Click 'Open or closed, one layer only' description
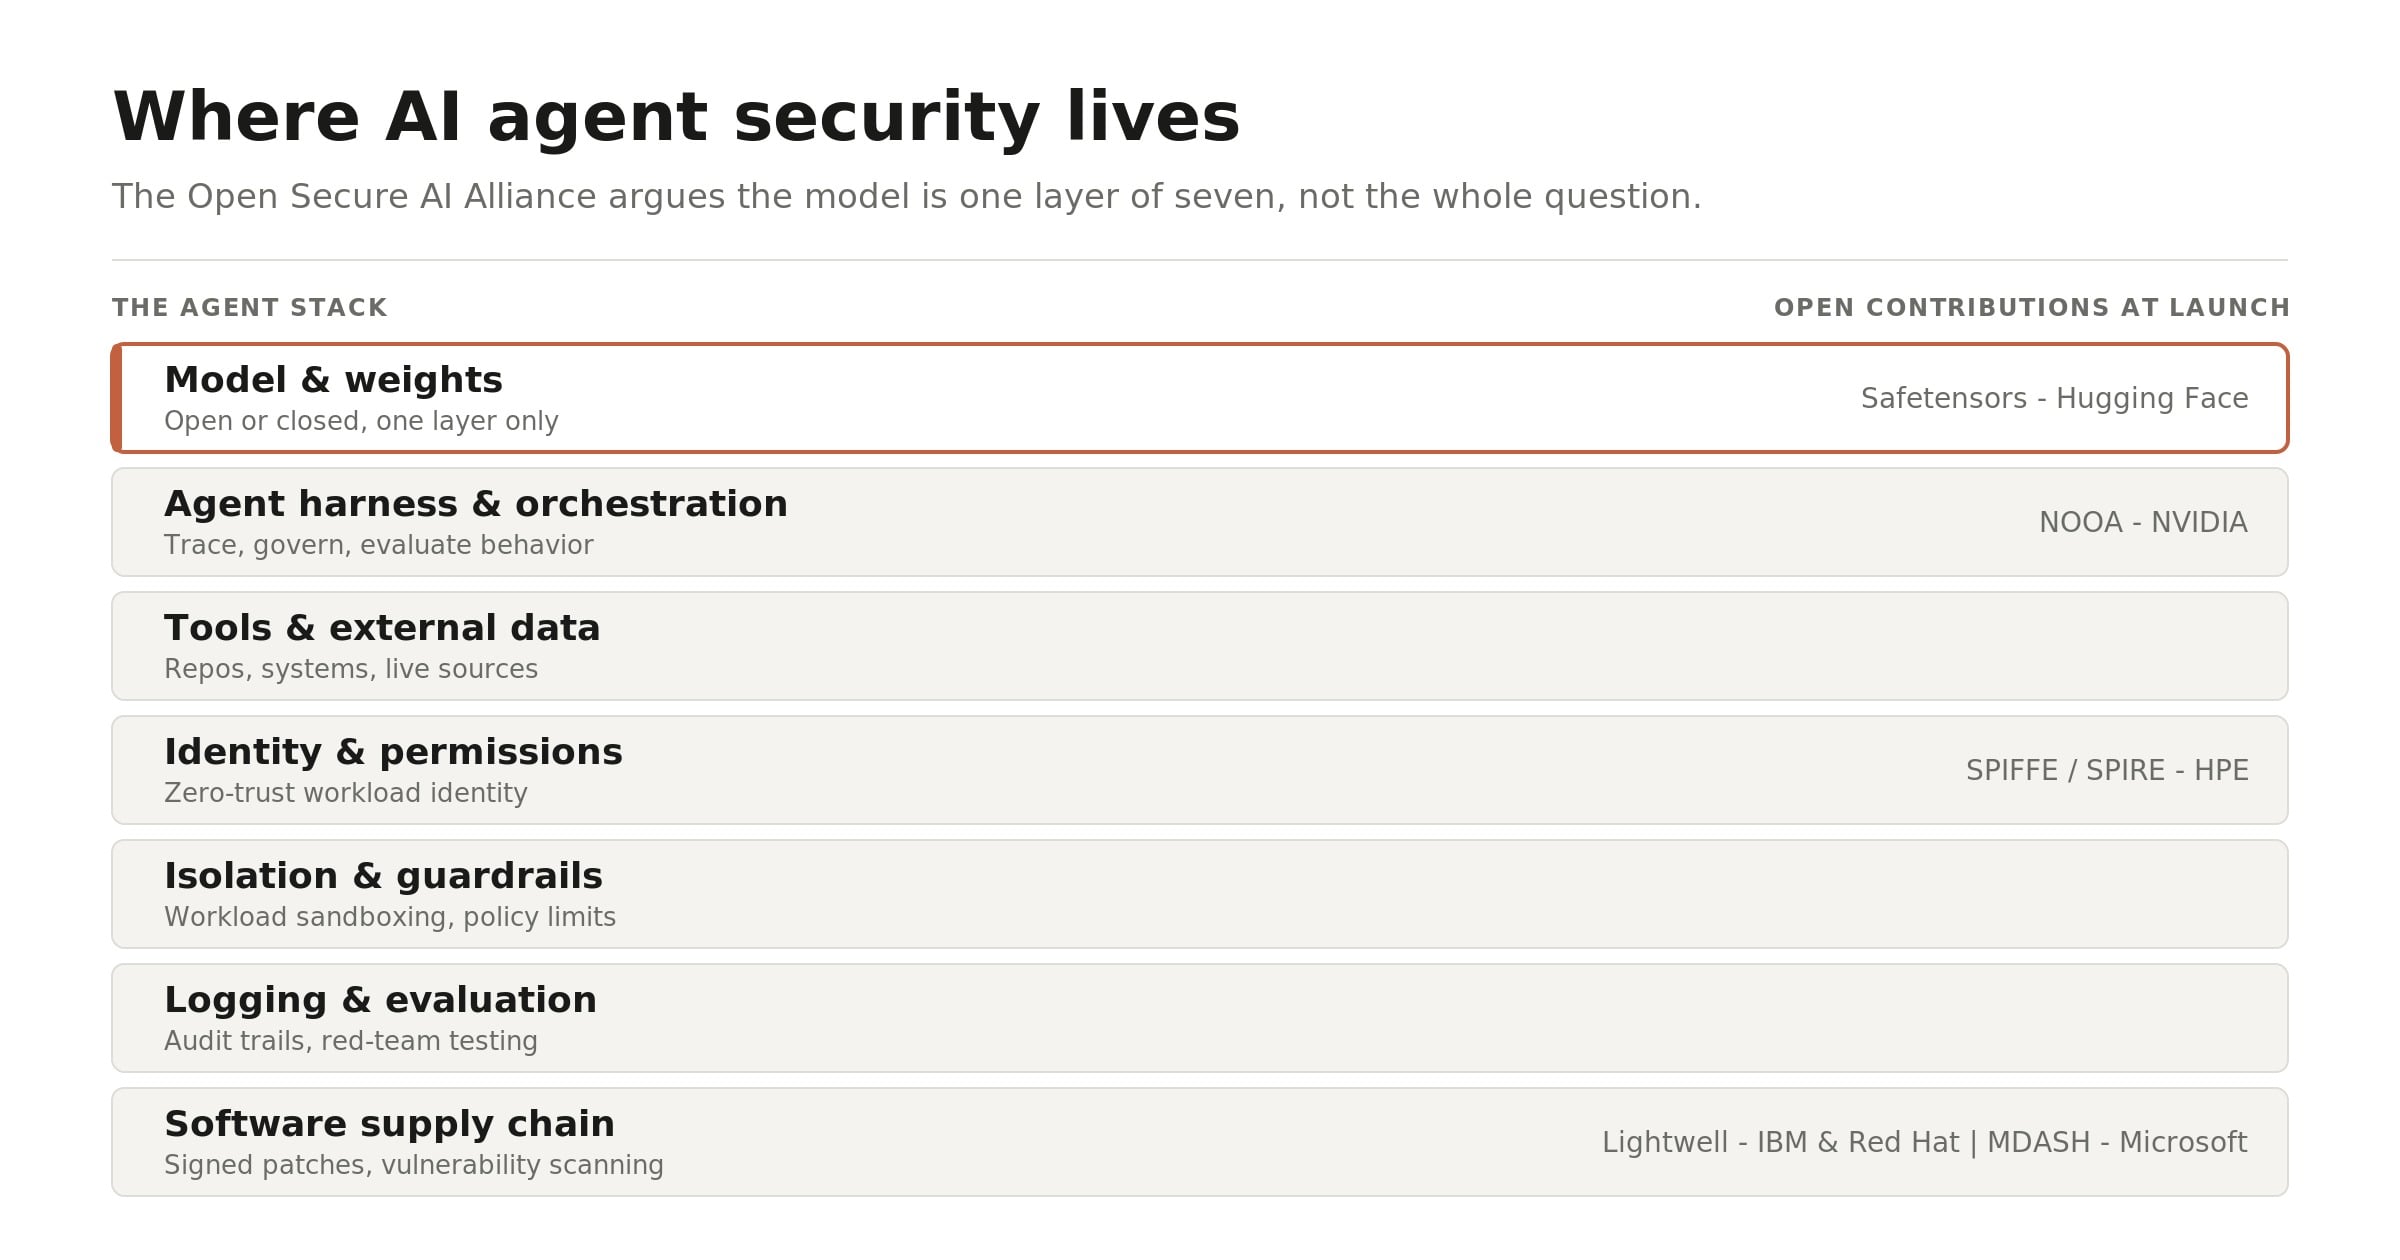The width and height of the screenshot is (2400, 1260). pyautogui.click(x=361, y=421)
